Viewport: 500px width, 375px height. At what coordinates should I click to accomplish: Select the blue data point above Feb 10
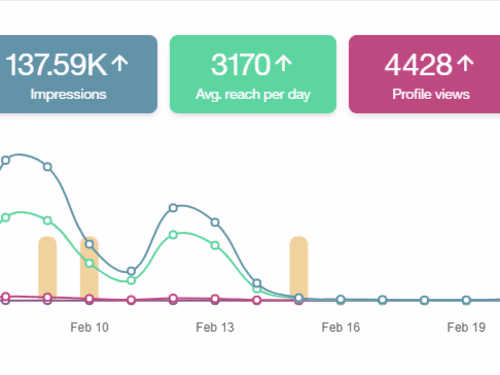(89, 244)
